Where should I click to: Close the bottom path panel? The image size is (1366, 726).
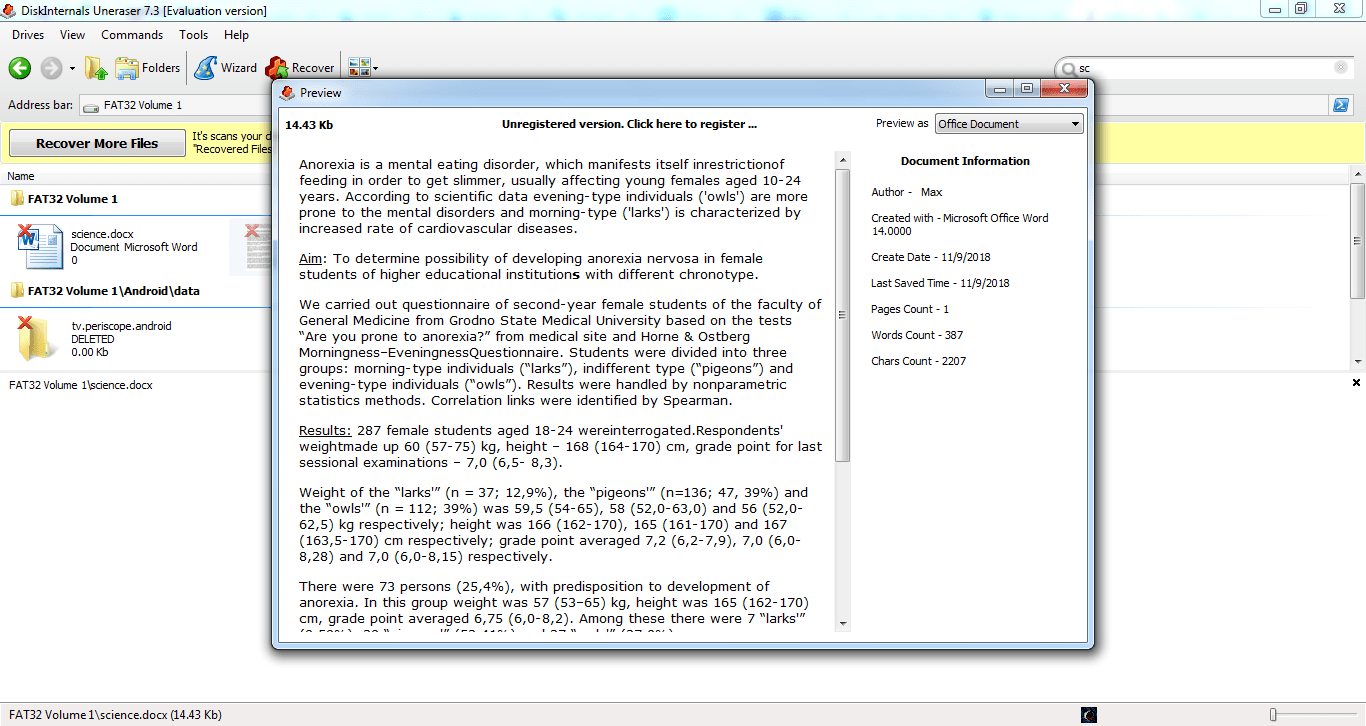[1356, 383]
